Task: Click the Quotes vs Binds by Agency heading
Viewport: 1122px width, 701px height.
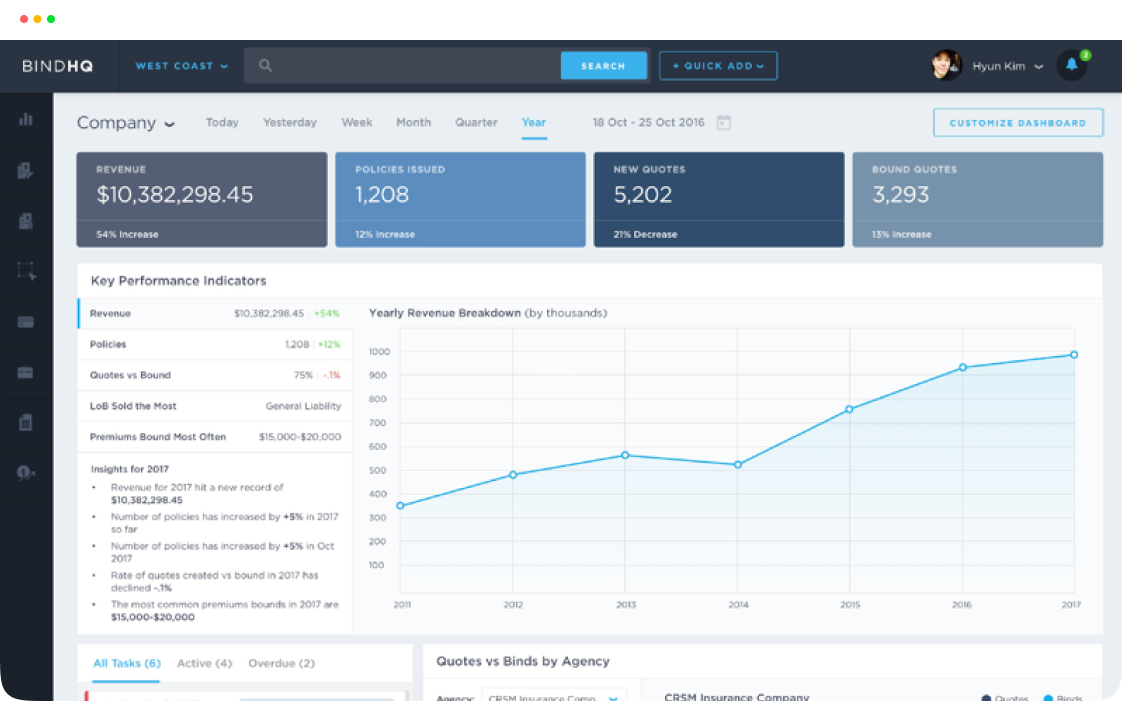Action: coord(523,661)
